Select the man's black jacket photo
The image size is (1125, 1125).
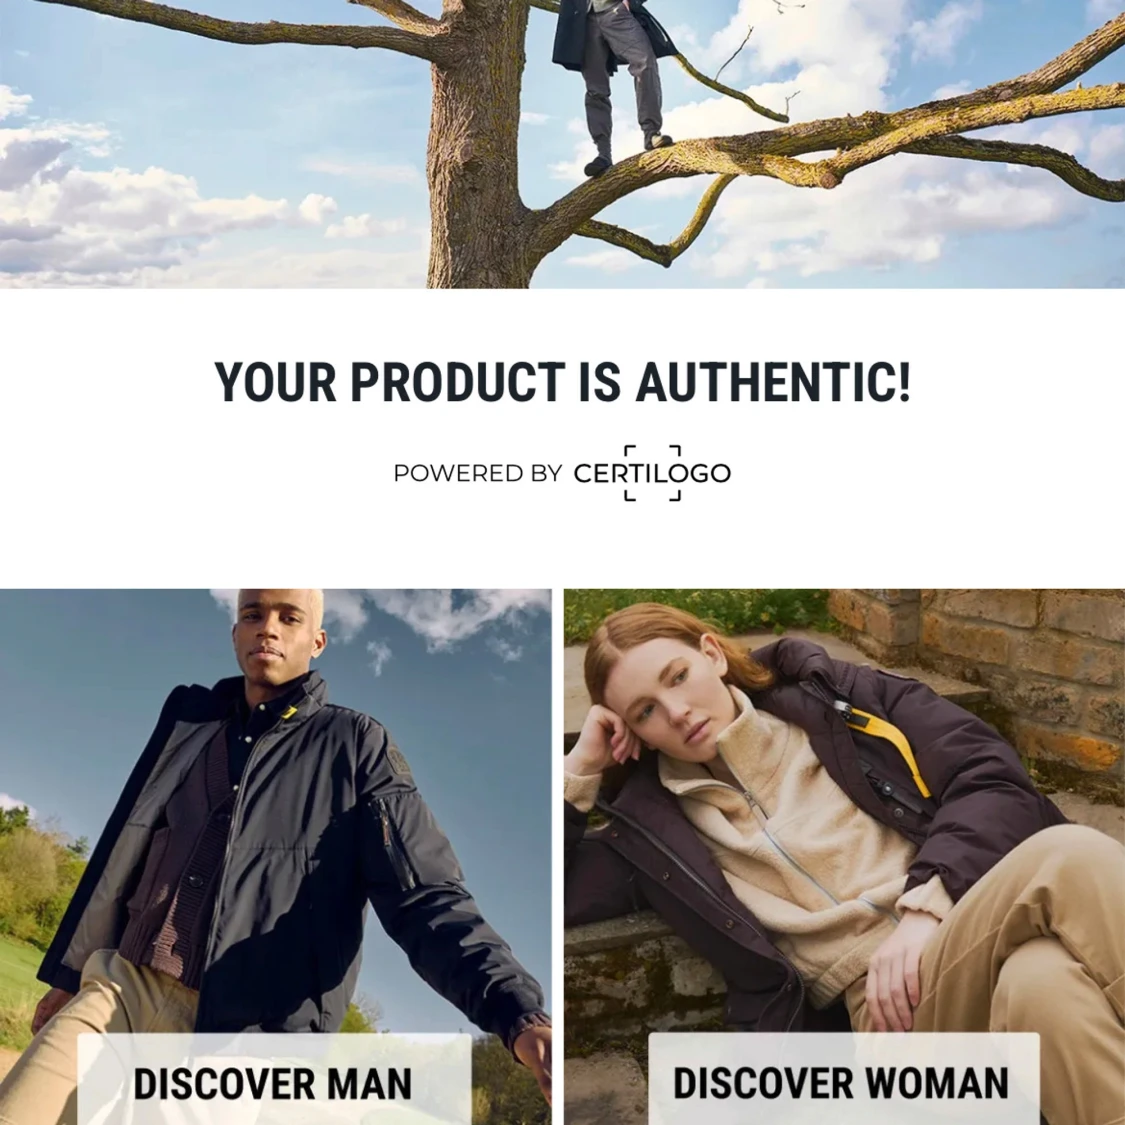tap(276, 857)
